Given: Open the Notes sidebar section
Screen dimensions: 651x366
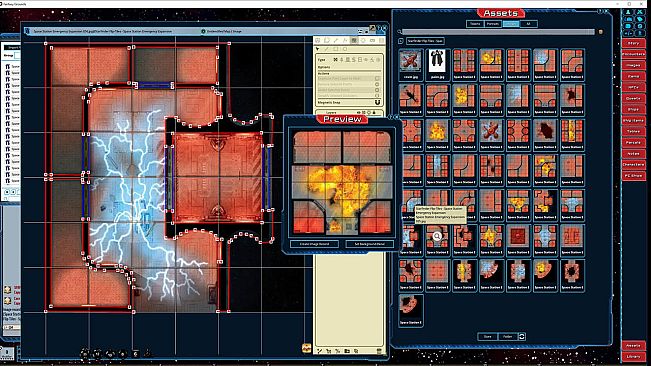Looking at the screenshot, I should pos(633,153).
